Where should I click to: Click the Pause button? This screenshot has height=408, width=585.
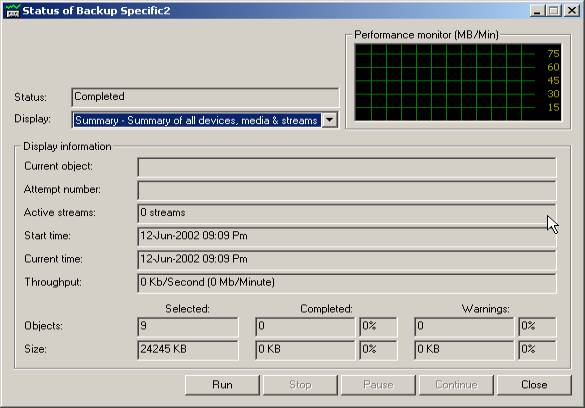378,385
